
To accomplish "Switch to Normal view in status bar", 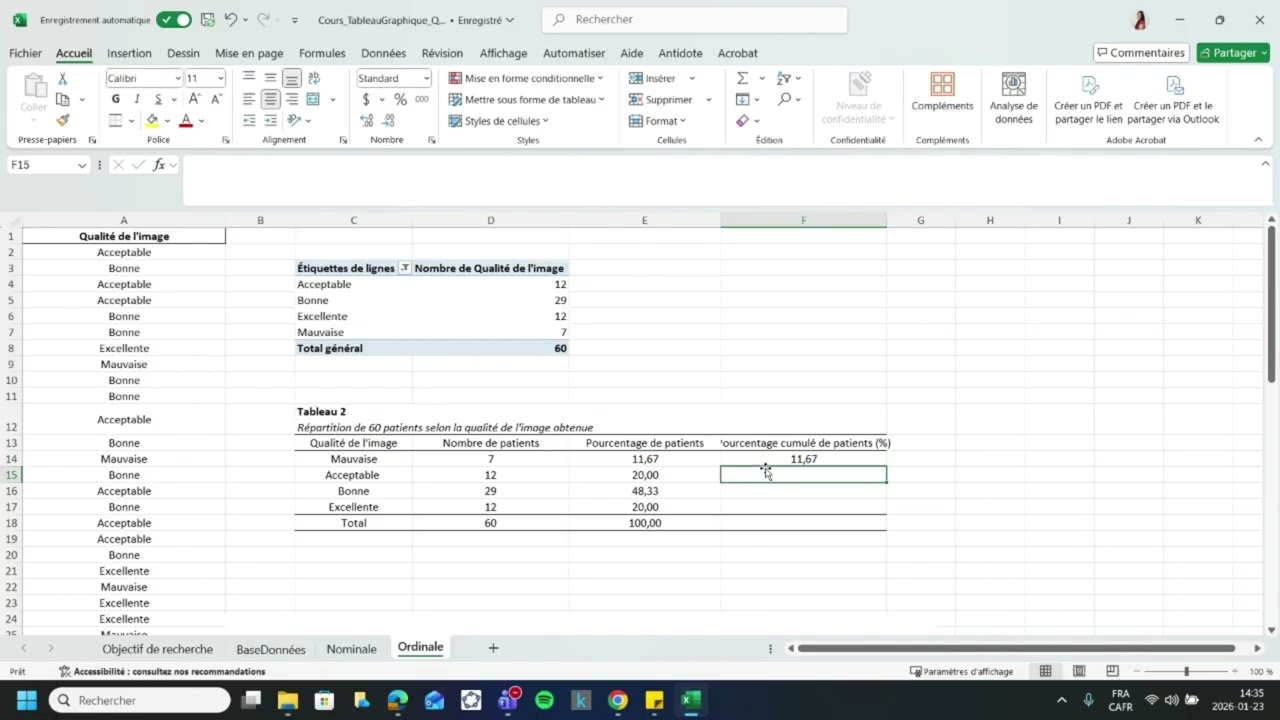I will click(1045, 672).
